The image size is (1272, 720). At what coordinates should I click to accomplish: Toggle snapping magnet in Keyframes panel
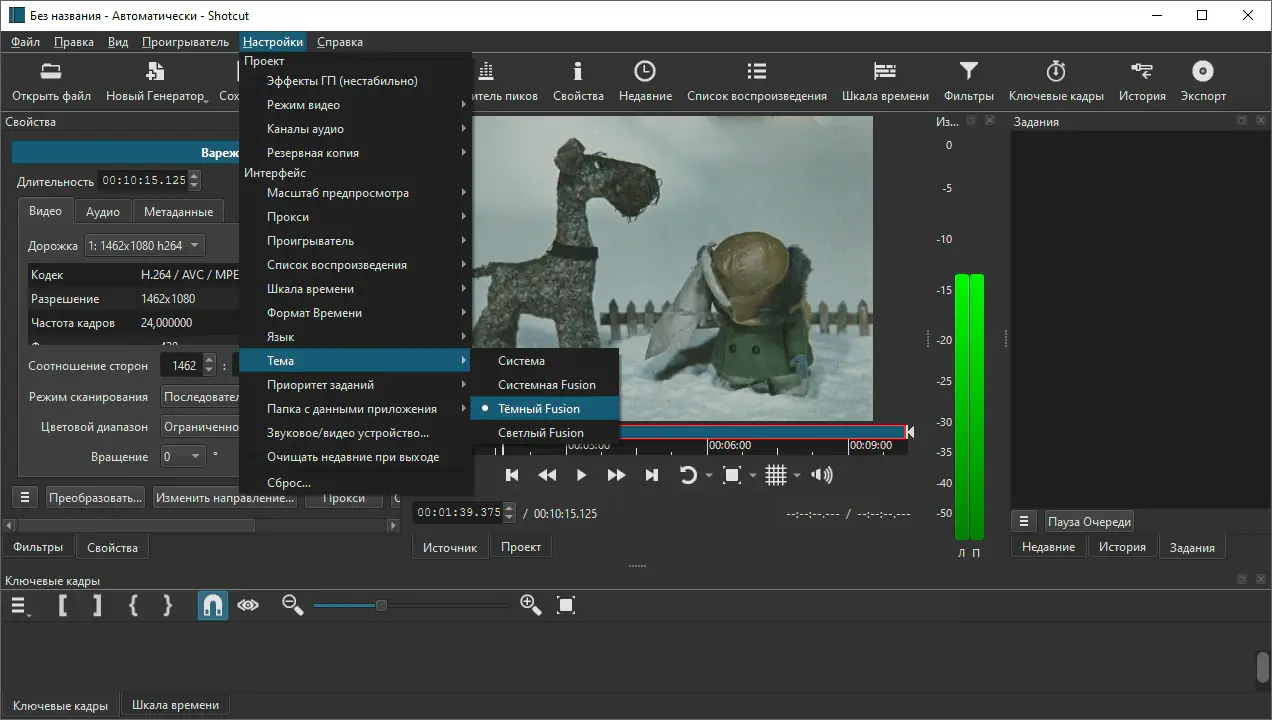pos(212,605)
